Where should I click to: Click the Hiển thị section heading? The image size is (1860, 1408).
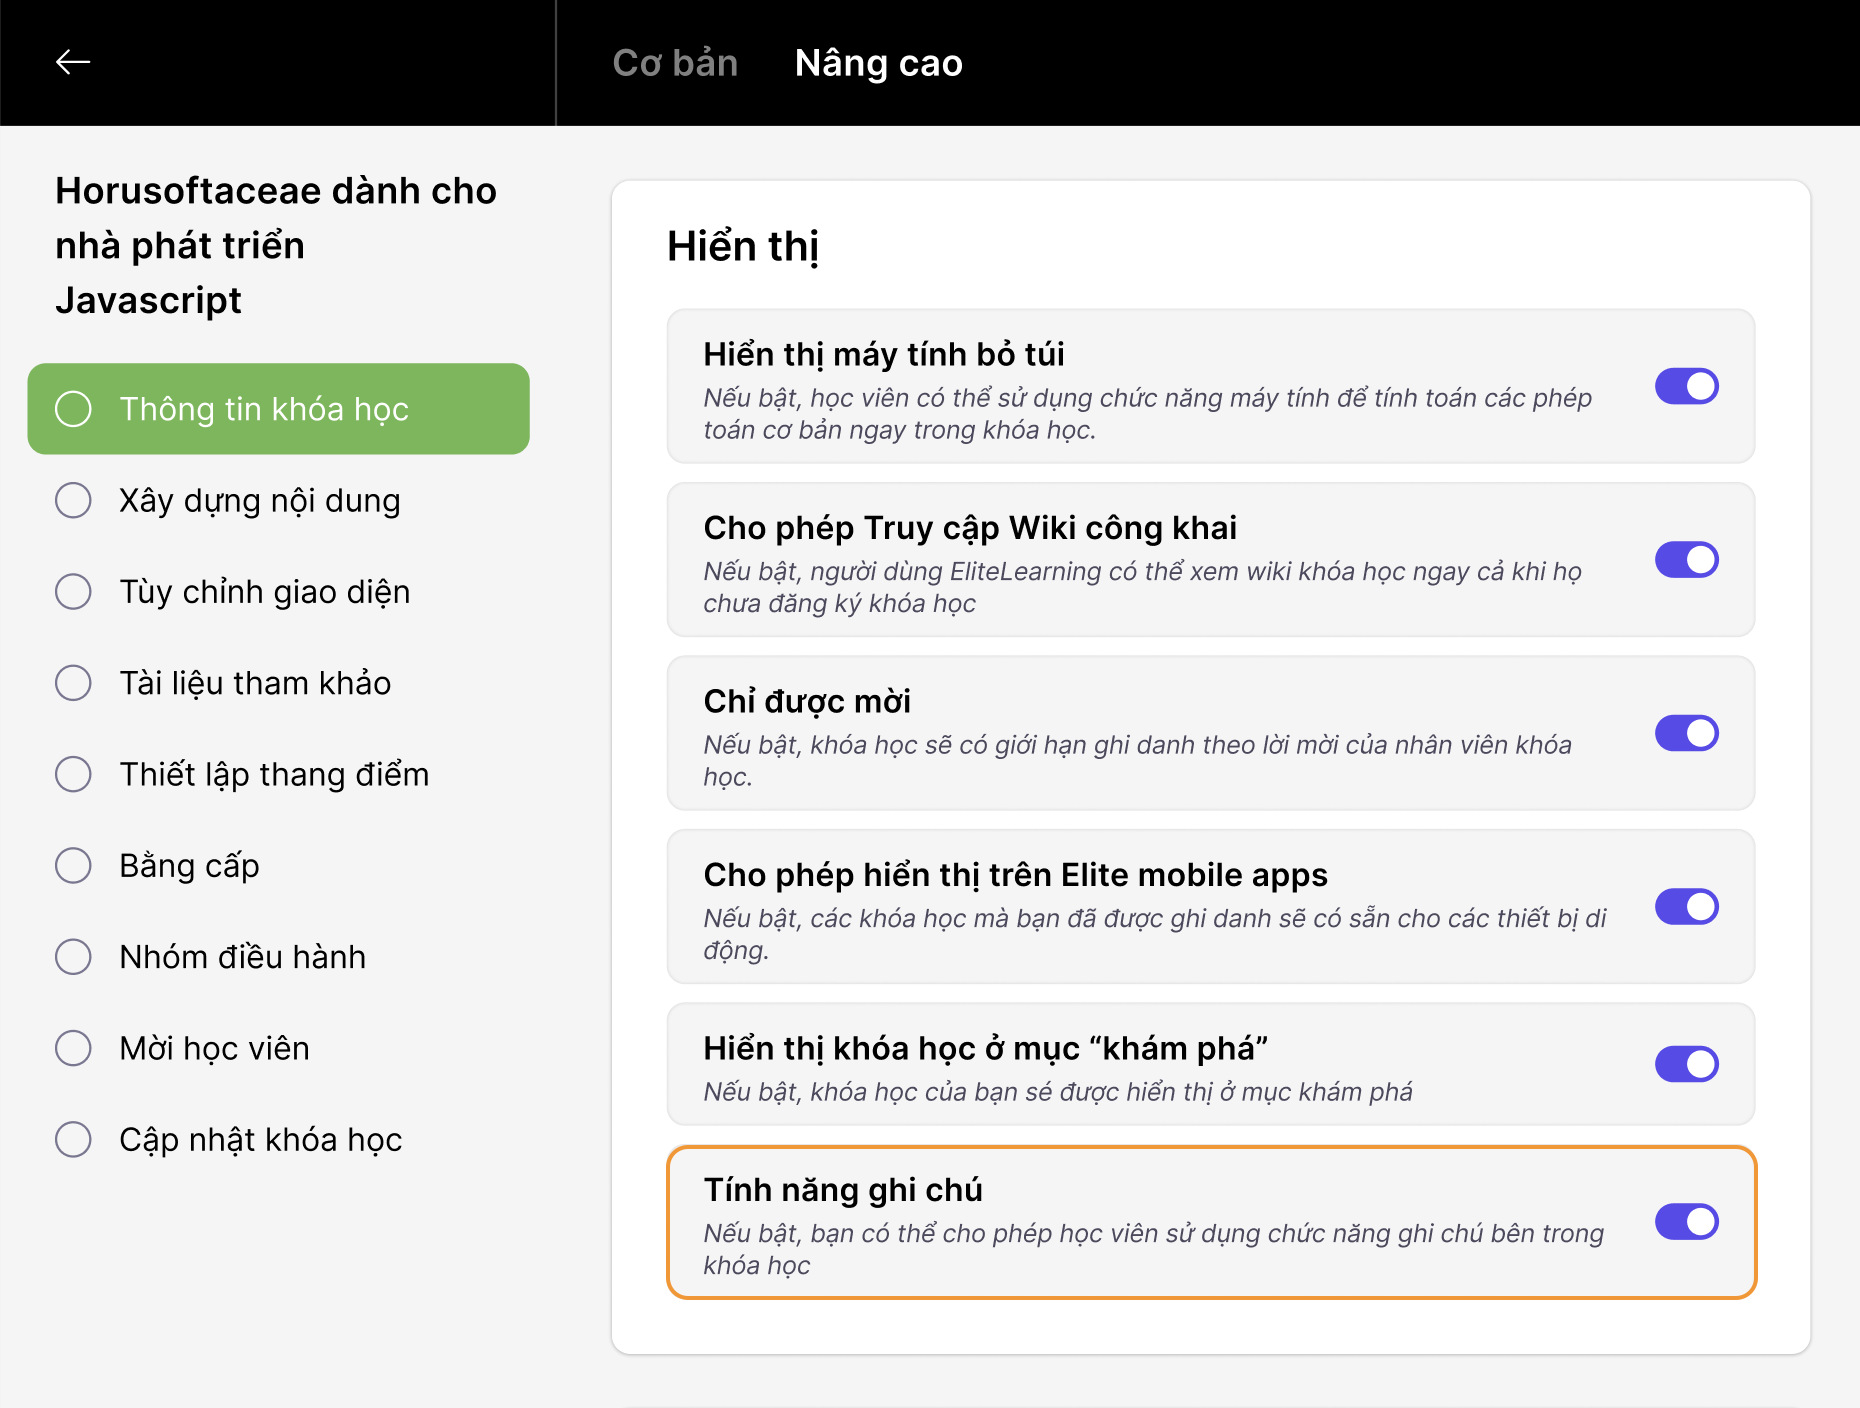(743, 246)
